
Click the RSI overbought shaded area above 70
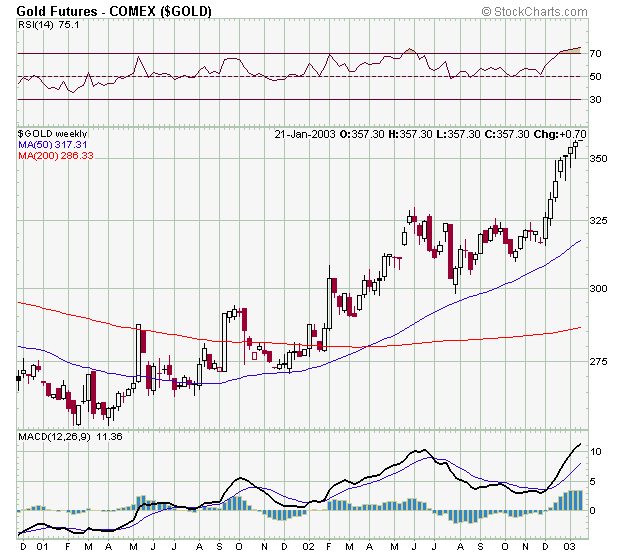[x=571, y=51]
